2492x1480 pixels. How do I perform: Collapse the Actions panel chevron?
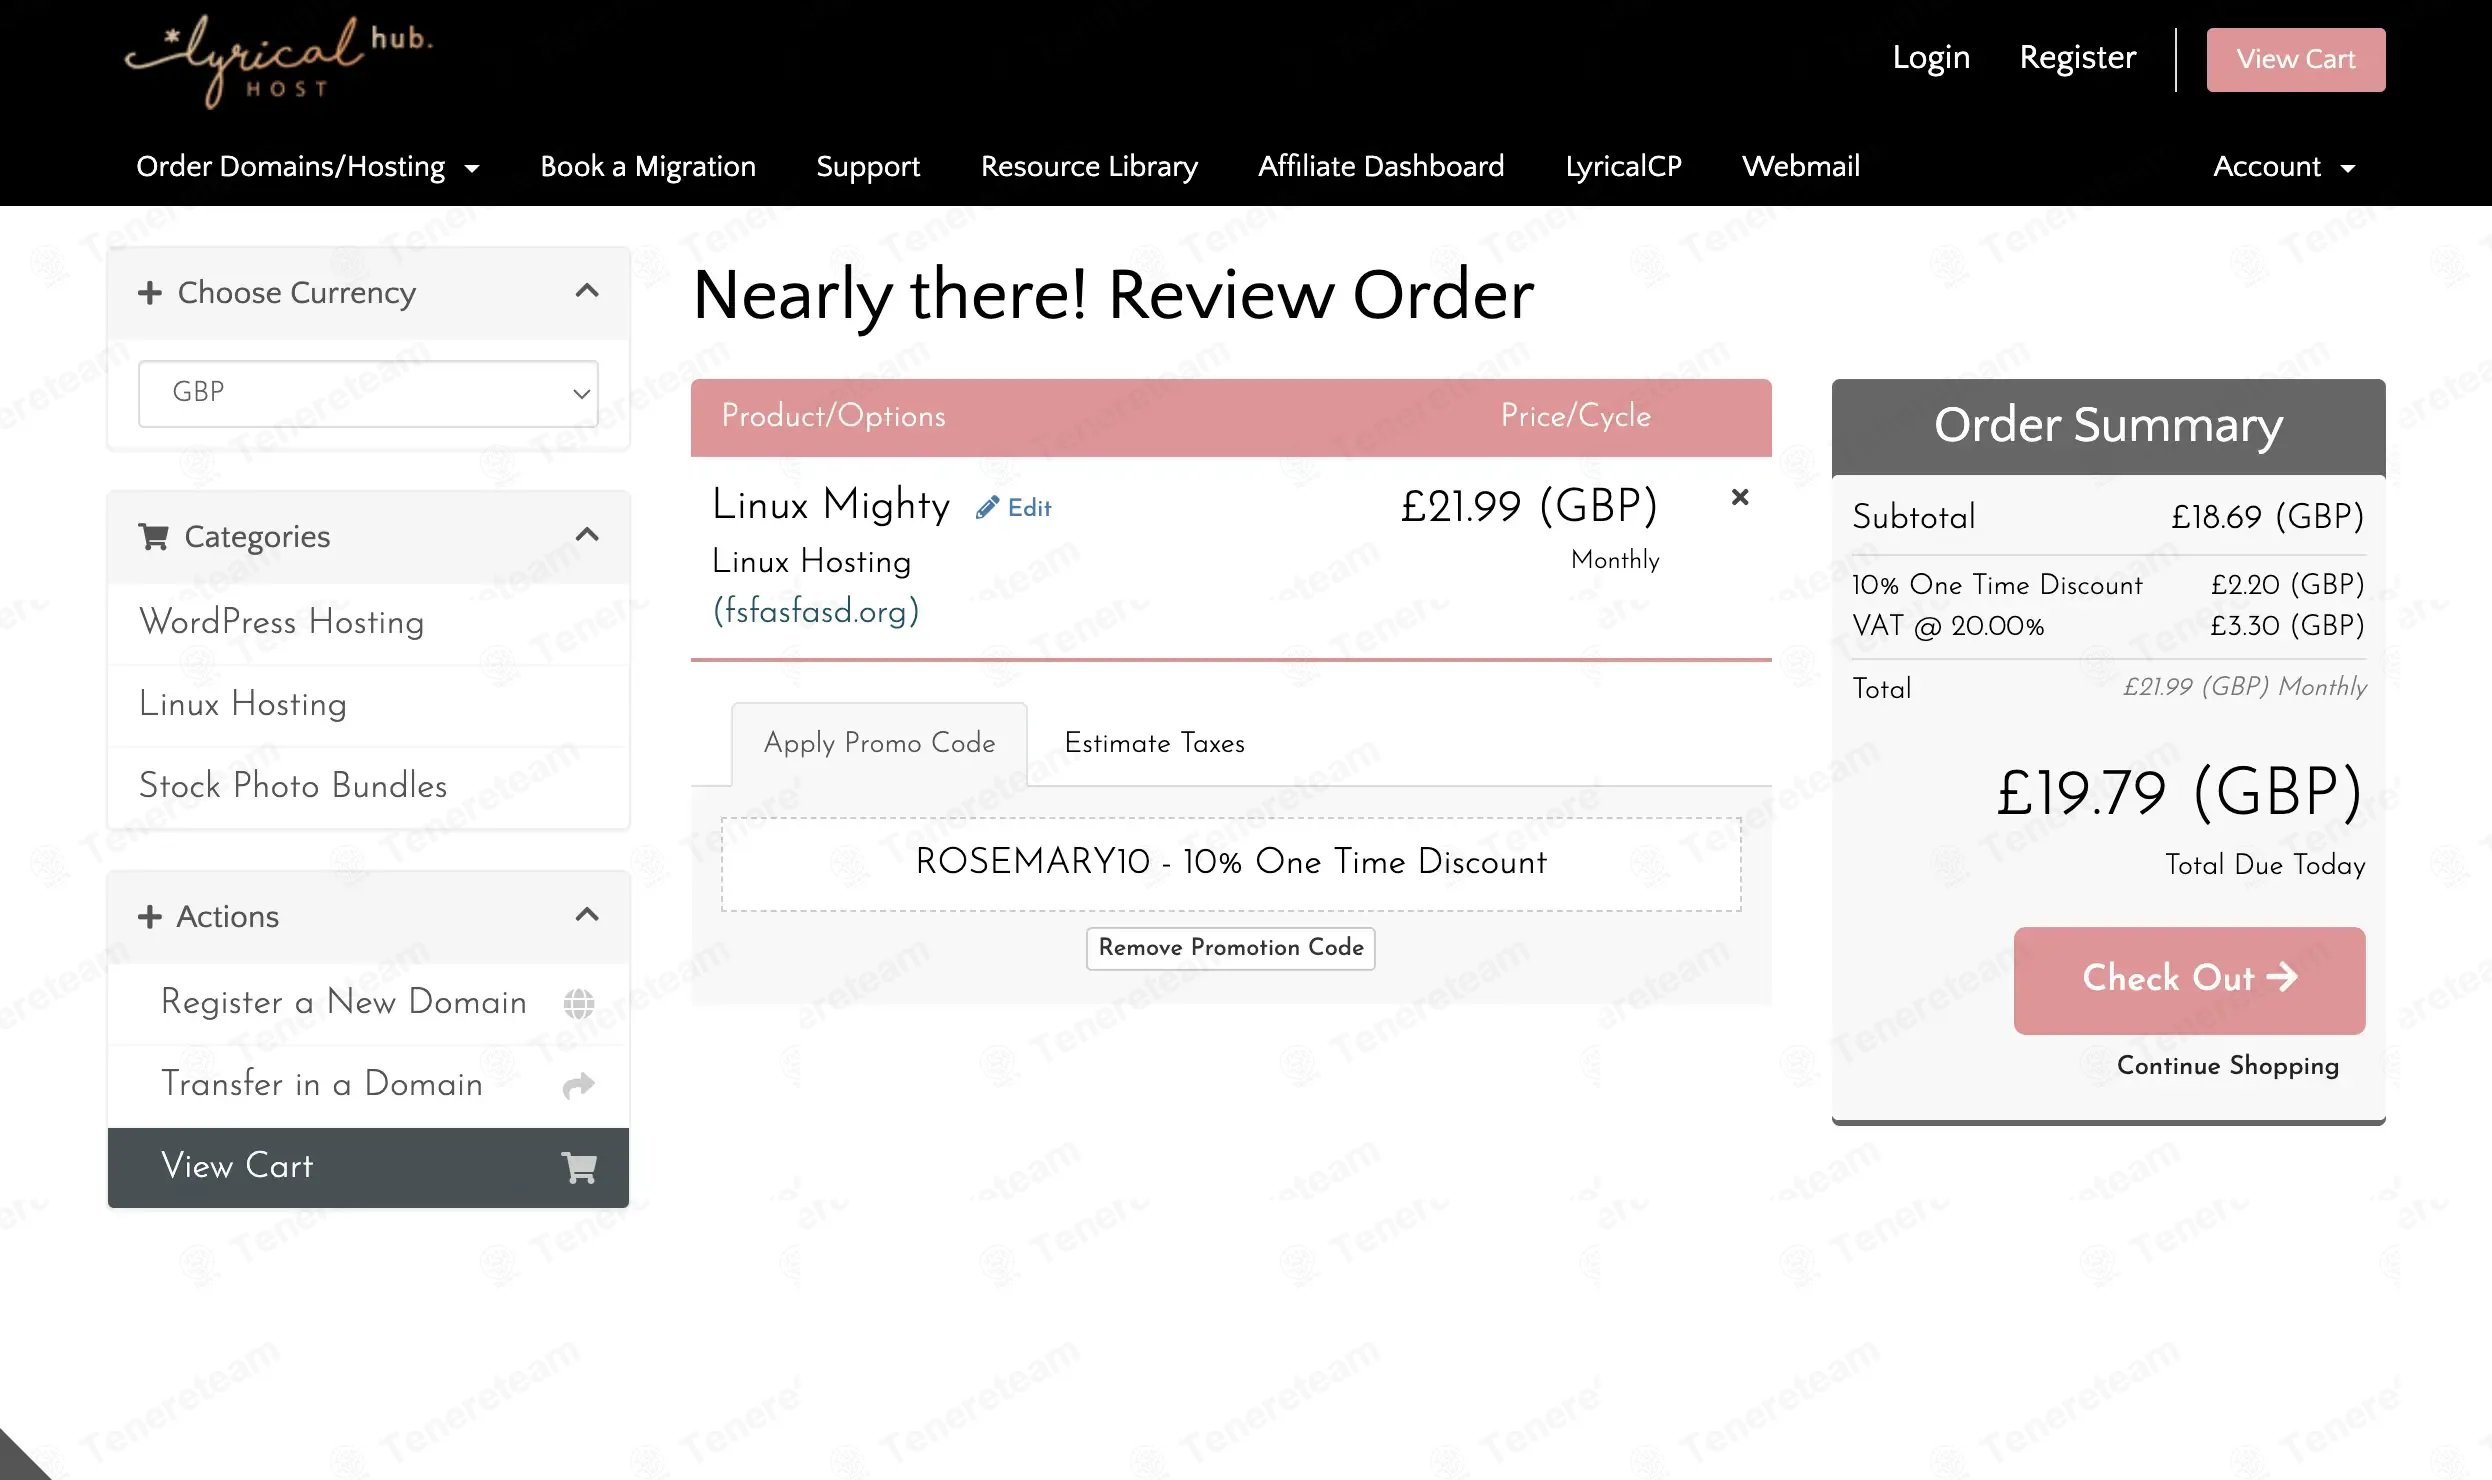pyautogui.click(x=587, y=915)
